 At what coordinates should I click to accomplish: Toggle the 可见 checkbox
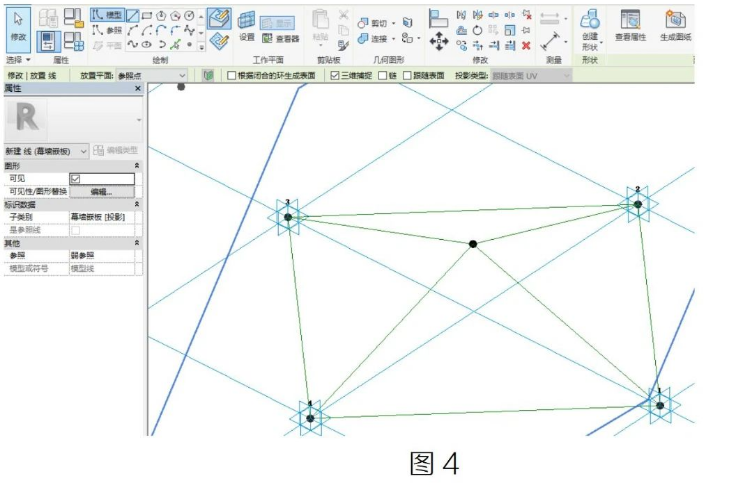click(76, 179)
